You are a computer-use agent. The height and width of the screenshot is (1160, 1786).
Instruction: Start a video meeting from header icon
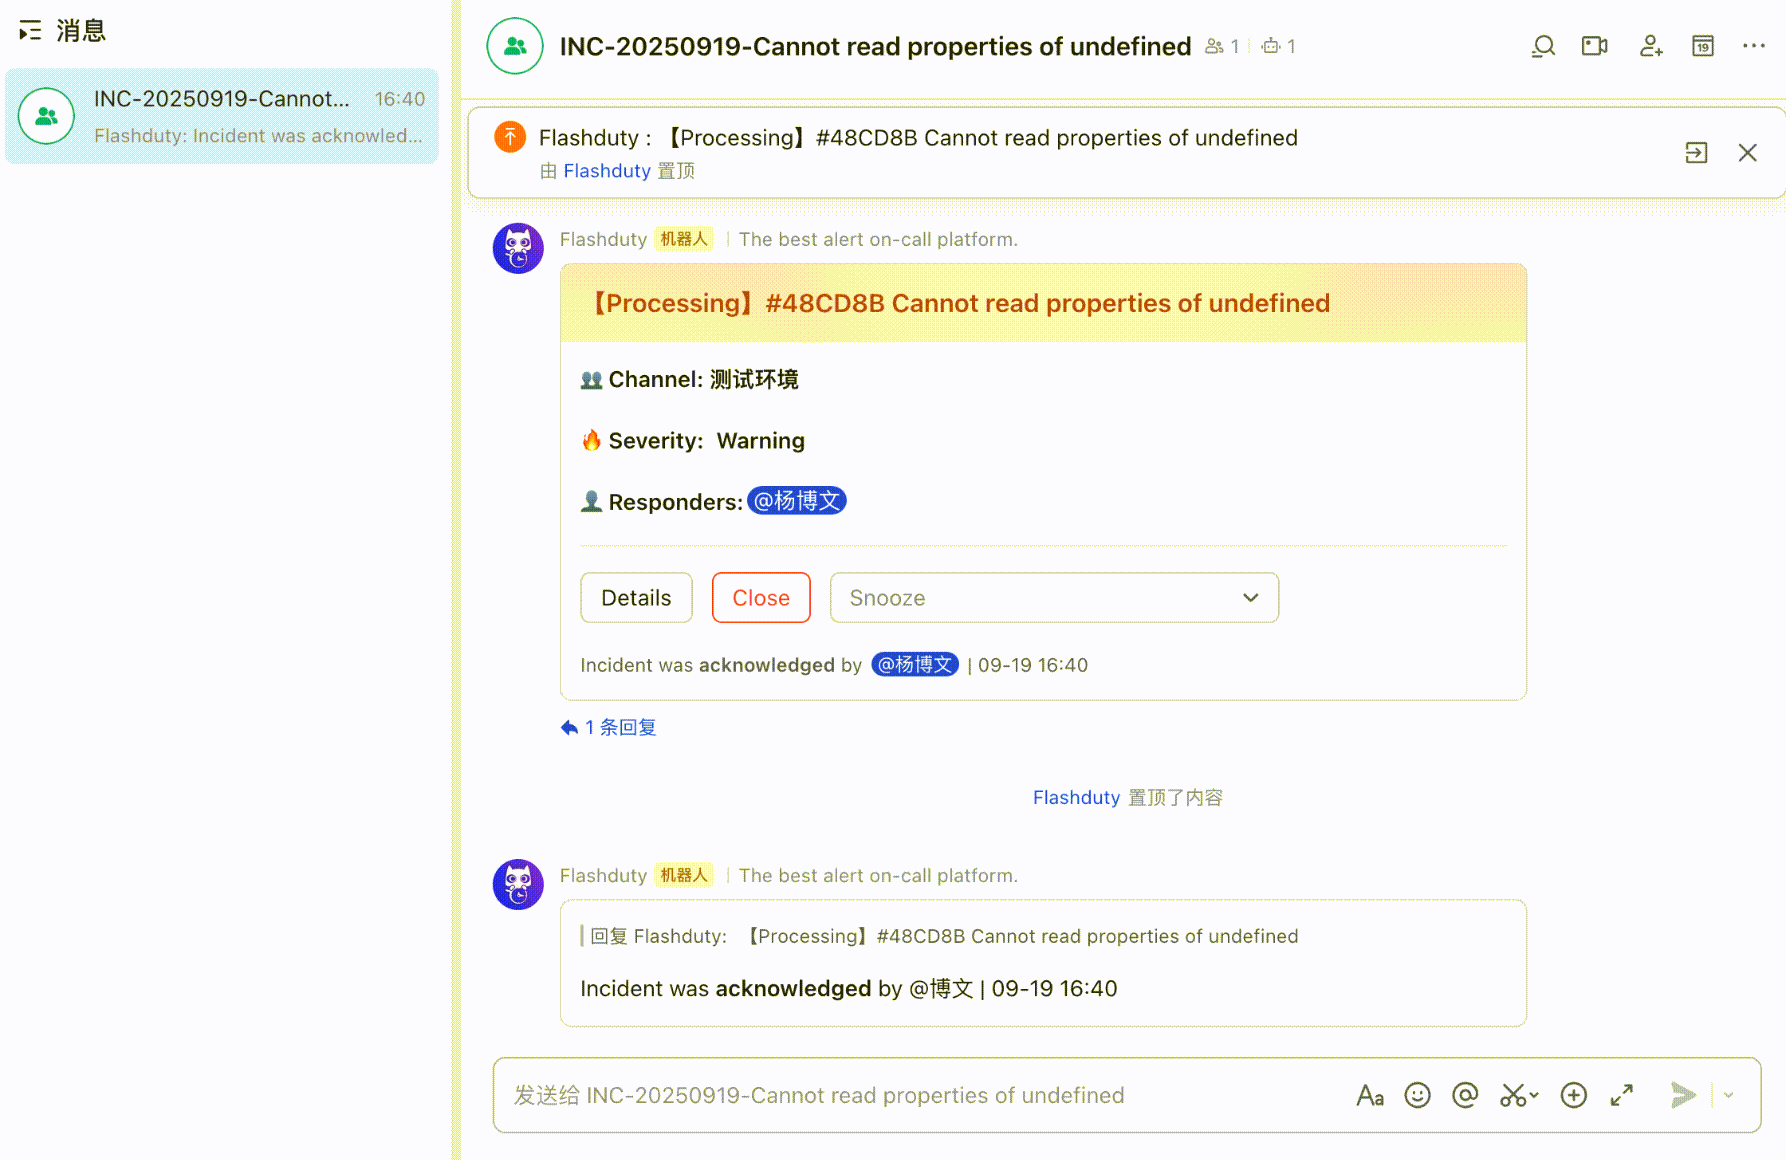pos(1594,47)
